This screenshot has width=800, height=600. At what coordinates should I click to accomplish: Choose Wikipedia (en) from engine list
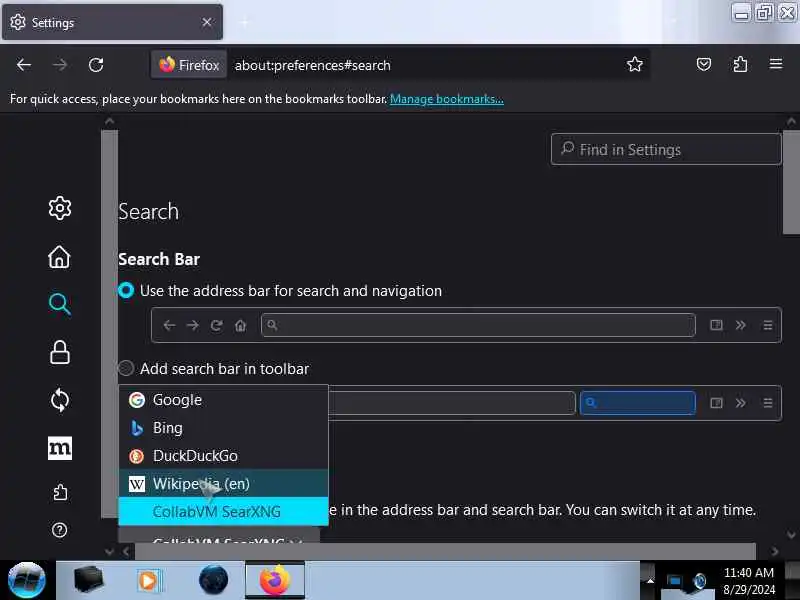click(x=223, y=483)
